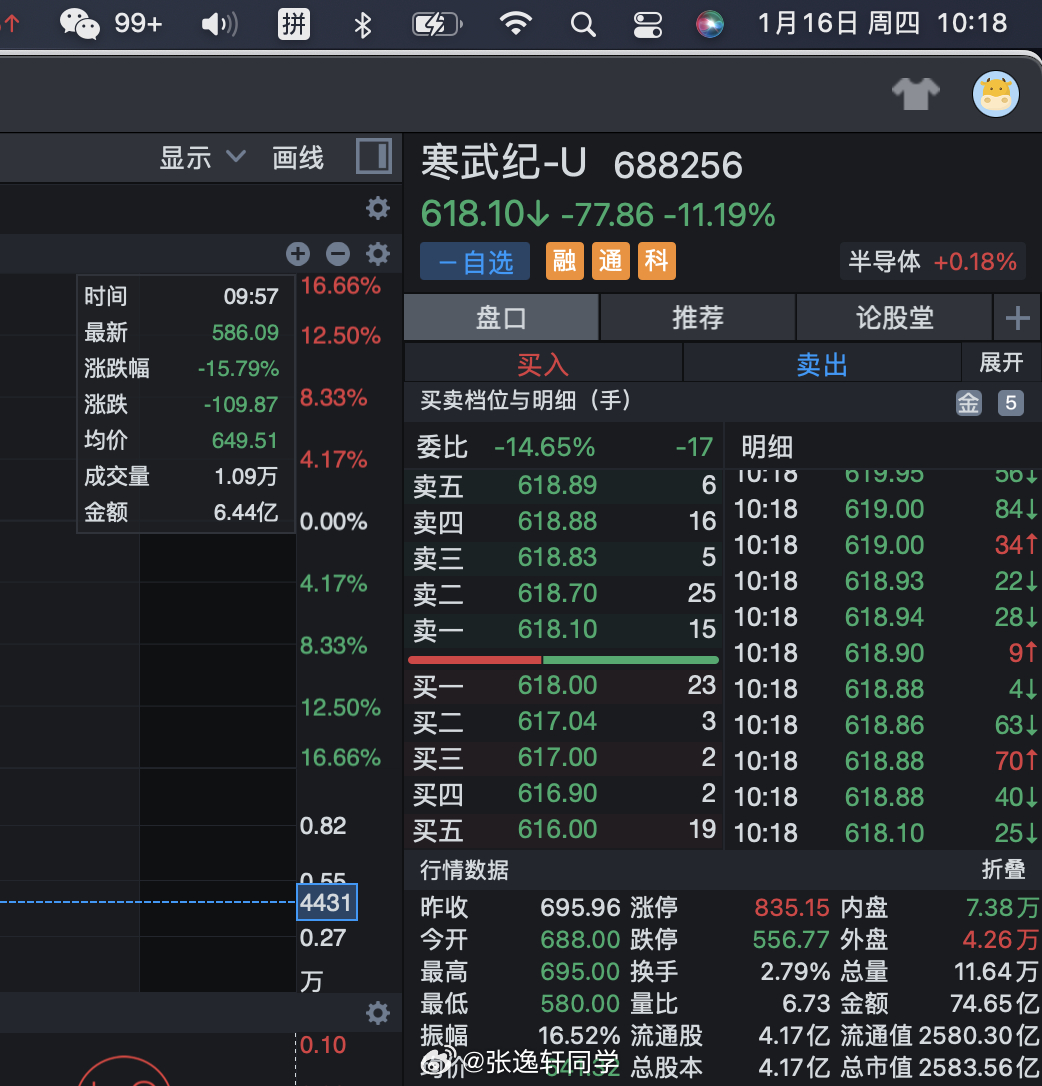Open the 半导体 sector link
Image resolution: width=1042 pixels, height=1086 pixels.
point(932,261)
